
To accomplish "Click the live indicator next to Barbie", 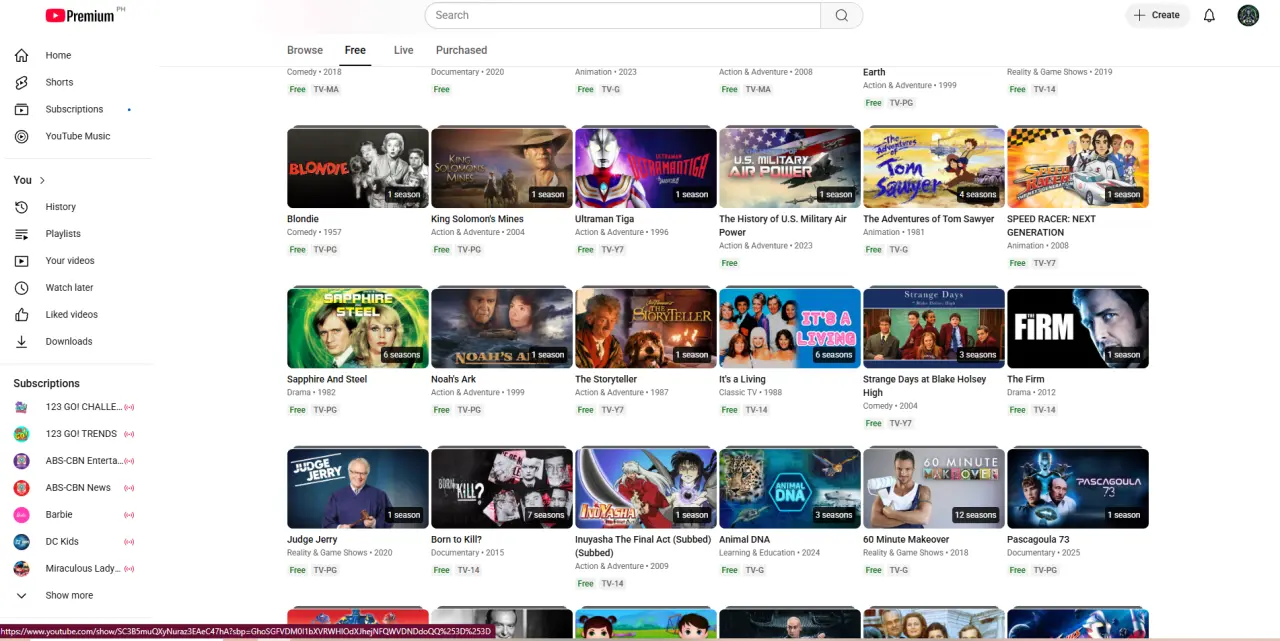I will coord(129,515).
